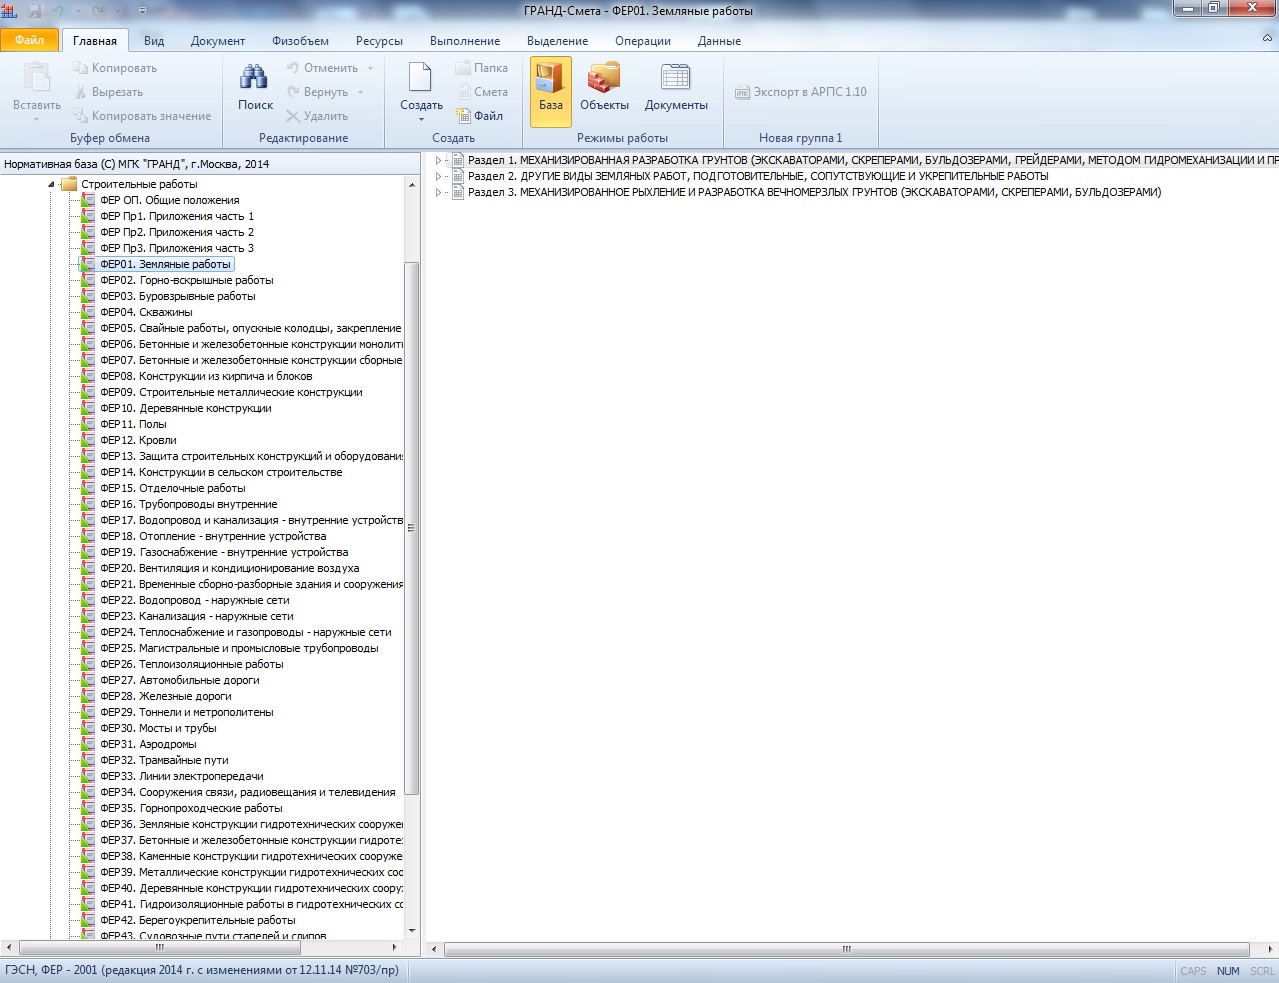Open the Файл menu

point(30,40)
